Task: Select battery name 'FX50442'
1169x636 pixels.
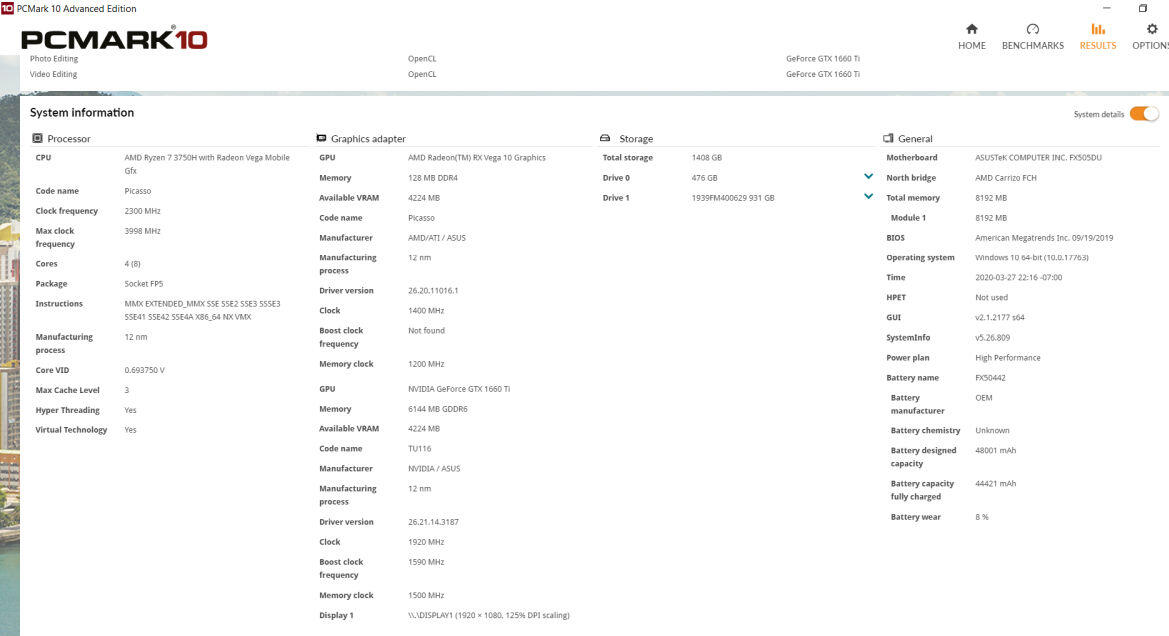Action: (991, 378)
